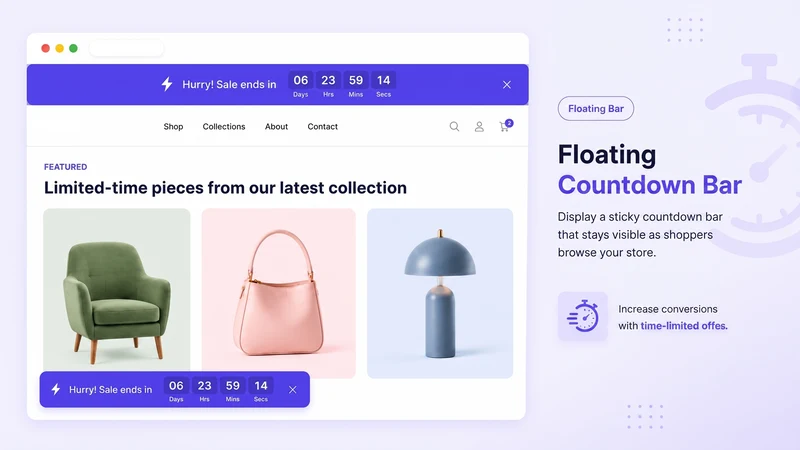
Task: Click 23 Hrs in floating bottom bar
Action: tap(205, 390)
